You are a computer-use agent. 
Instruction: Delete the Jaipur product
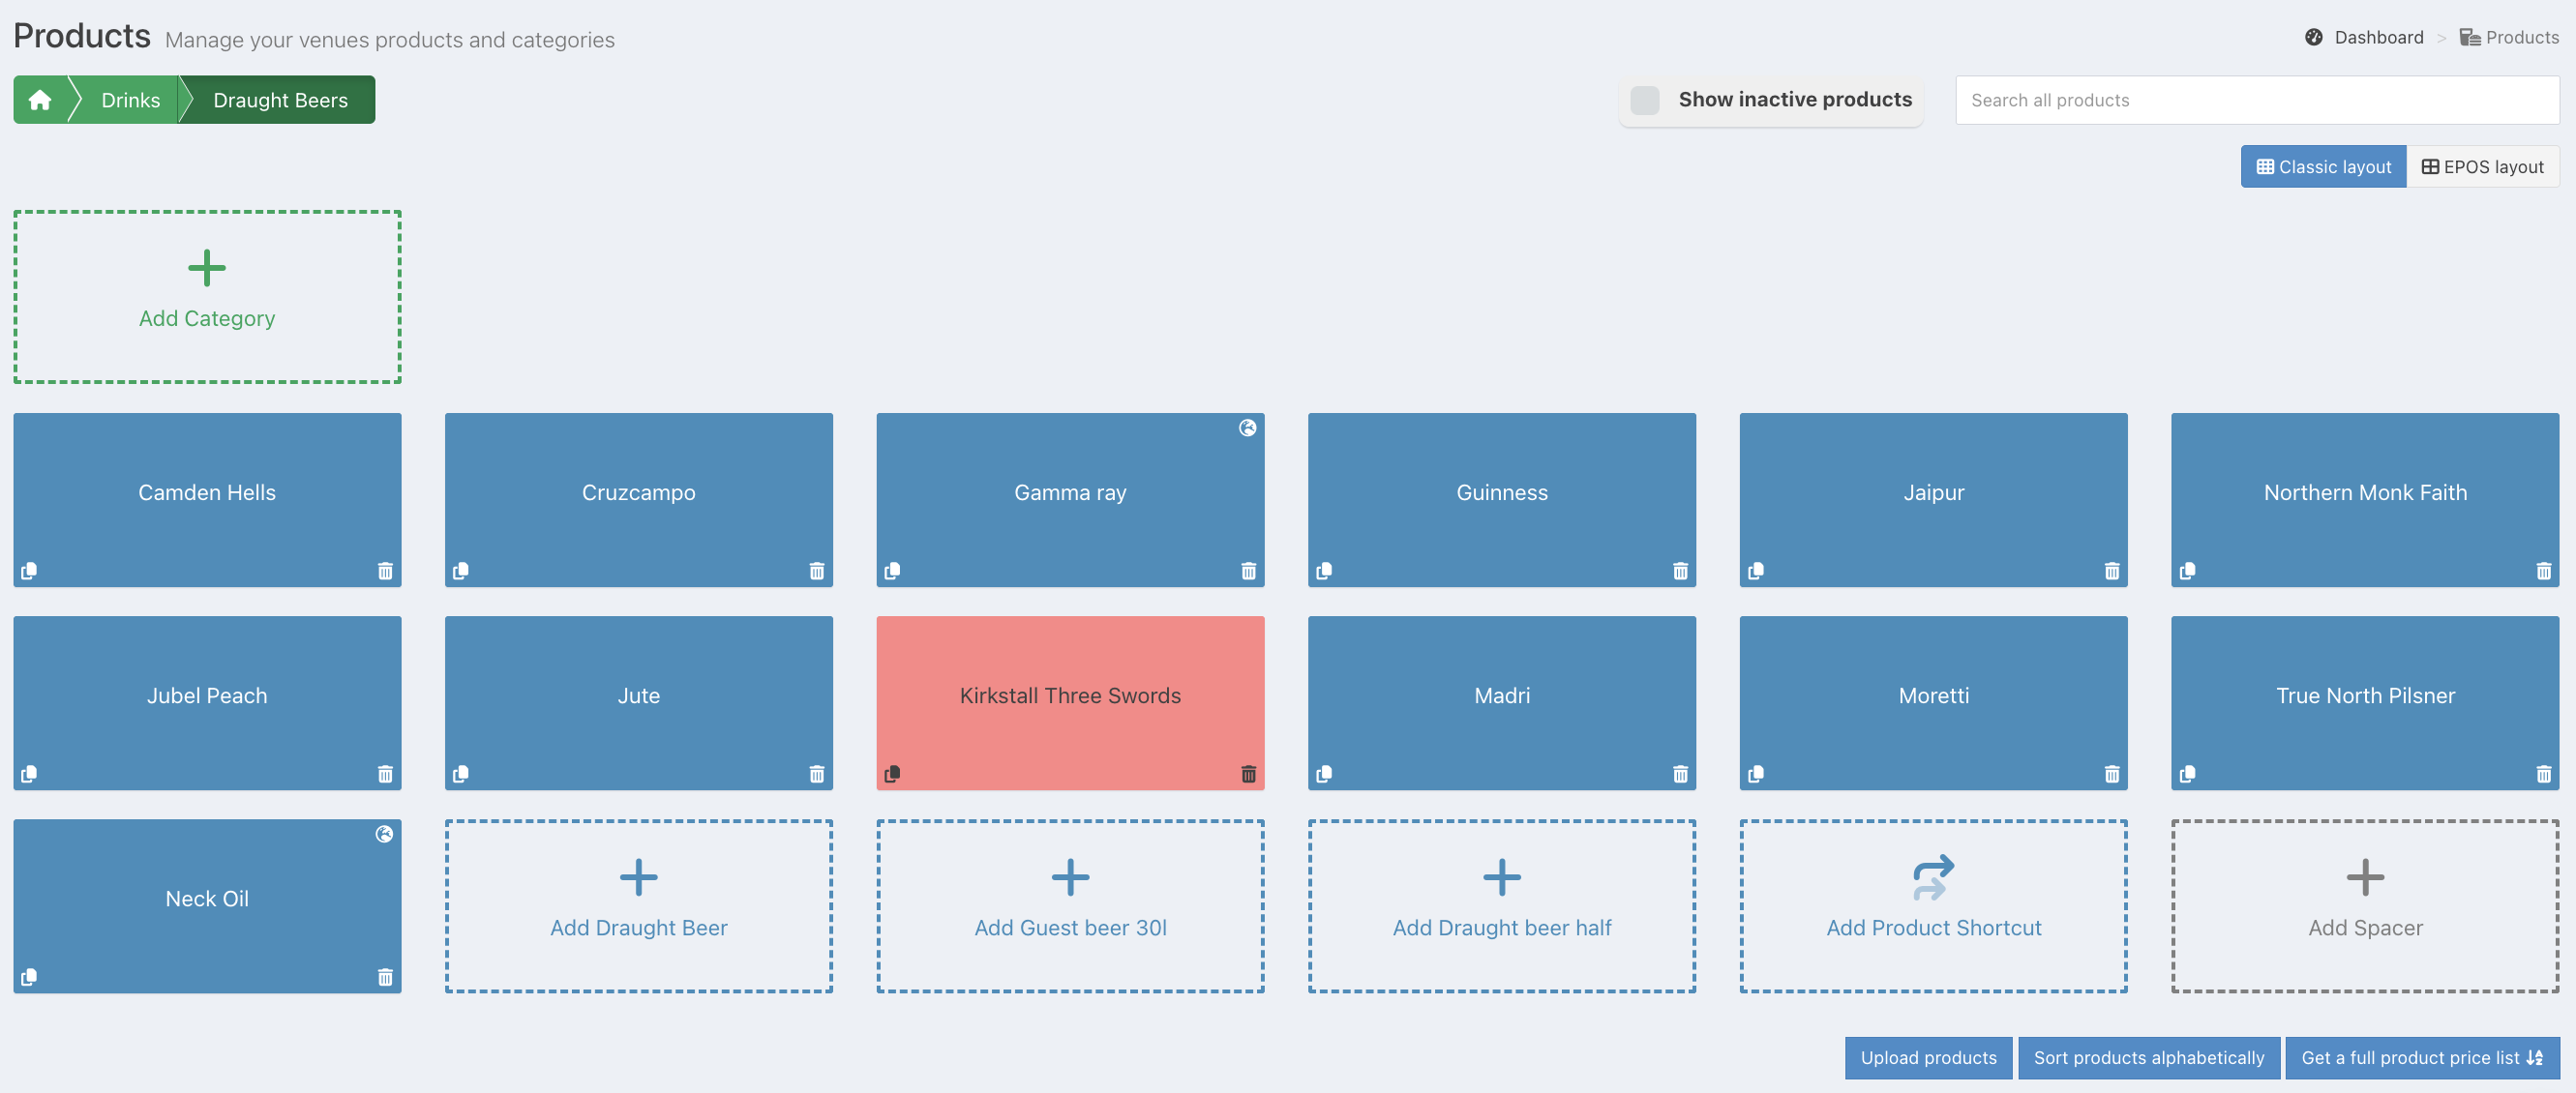click(x=2112, y=571)
